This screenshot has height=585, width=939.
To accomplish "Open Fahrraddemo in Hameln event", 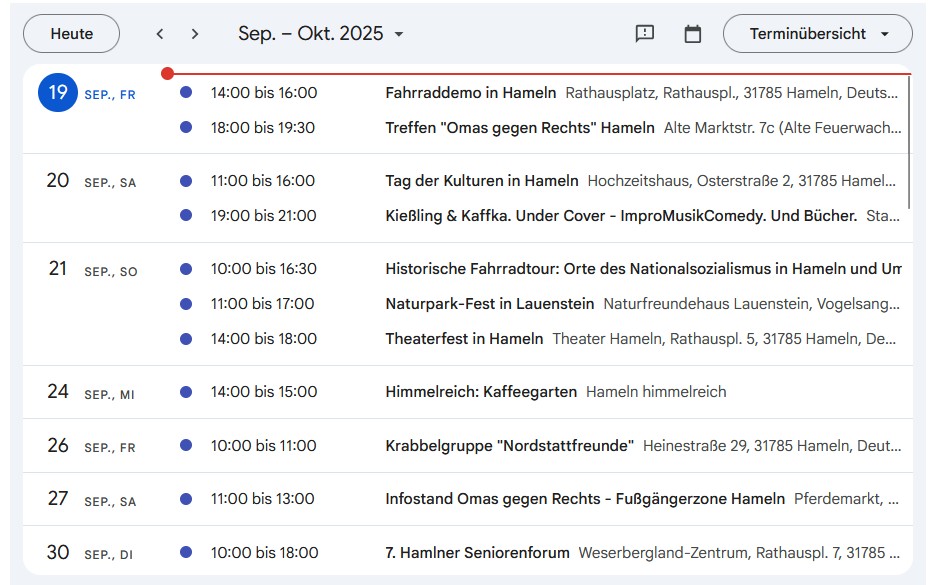I will click(470, 93).
